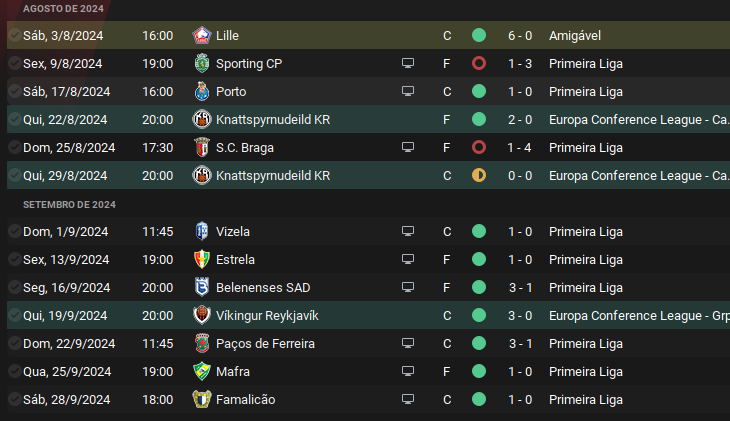Click the TV icon on the Sporting CP fixture
The image size is (730, 421).
(408, 63)
